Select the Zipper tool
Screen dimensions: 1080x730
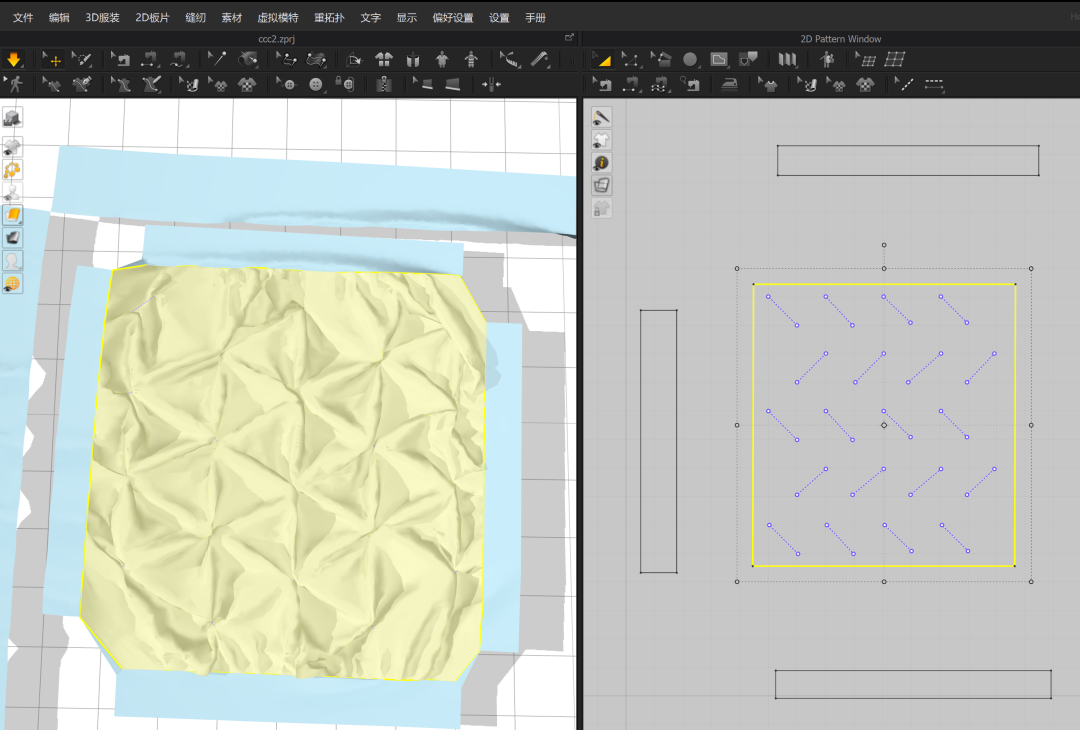[x=384, y=85]
